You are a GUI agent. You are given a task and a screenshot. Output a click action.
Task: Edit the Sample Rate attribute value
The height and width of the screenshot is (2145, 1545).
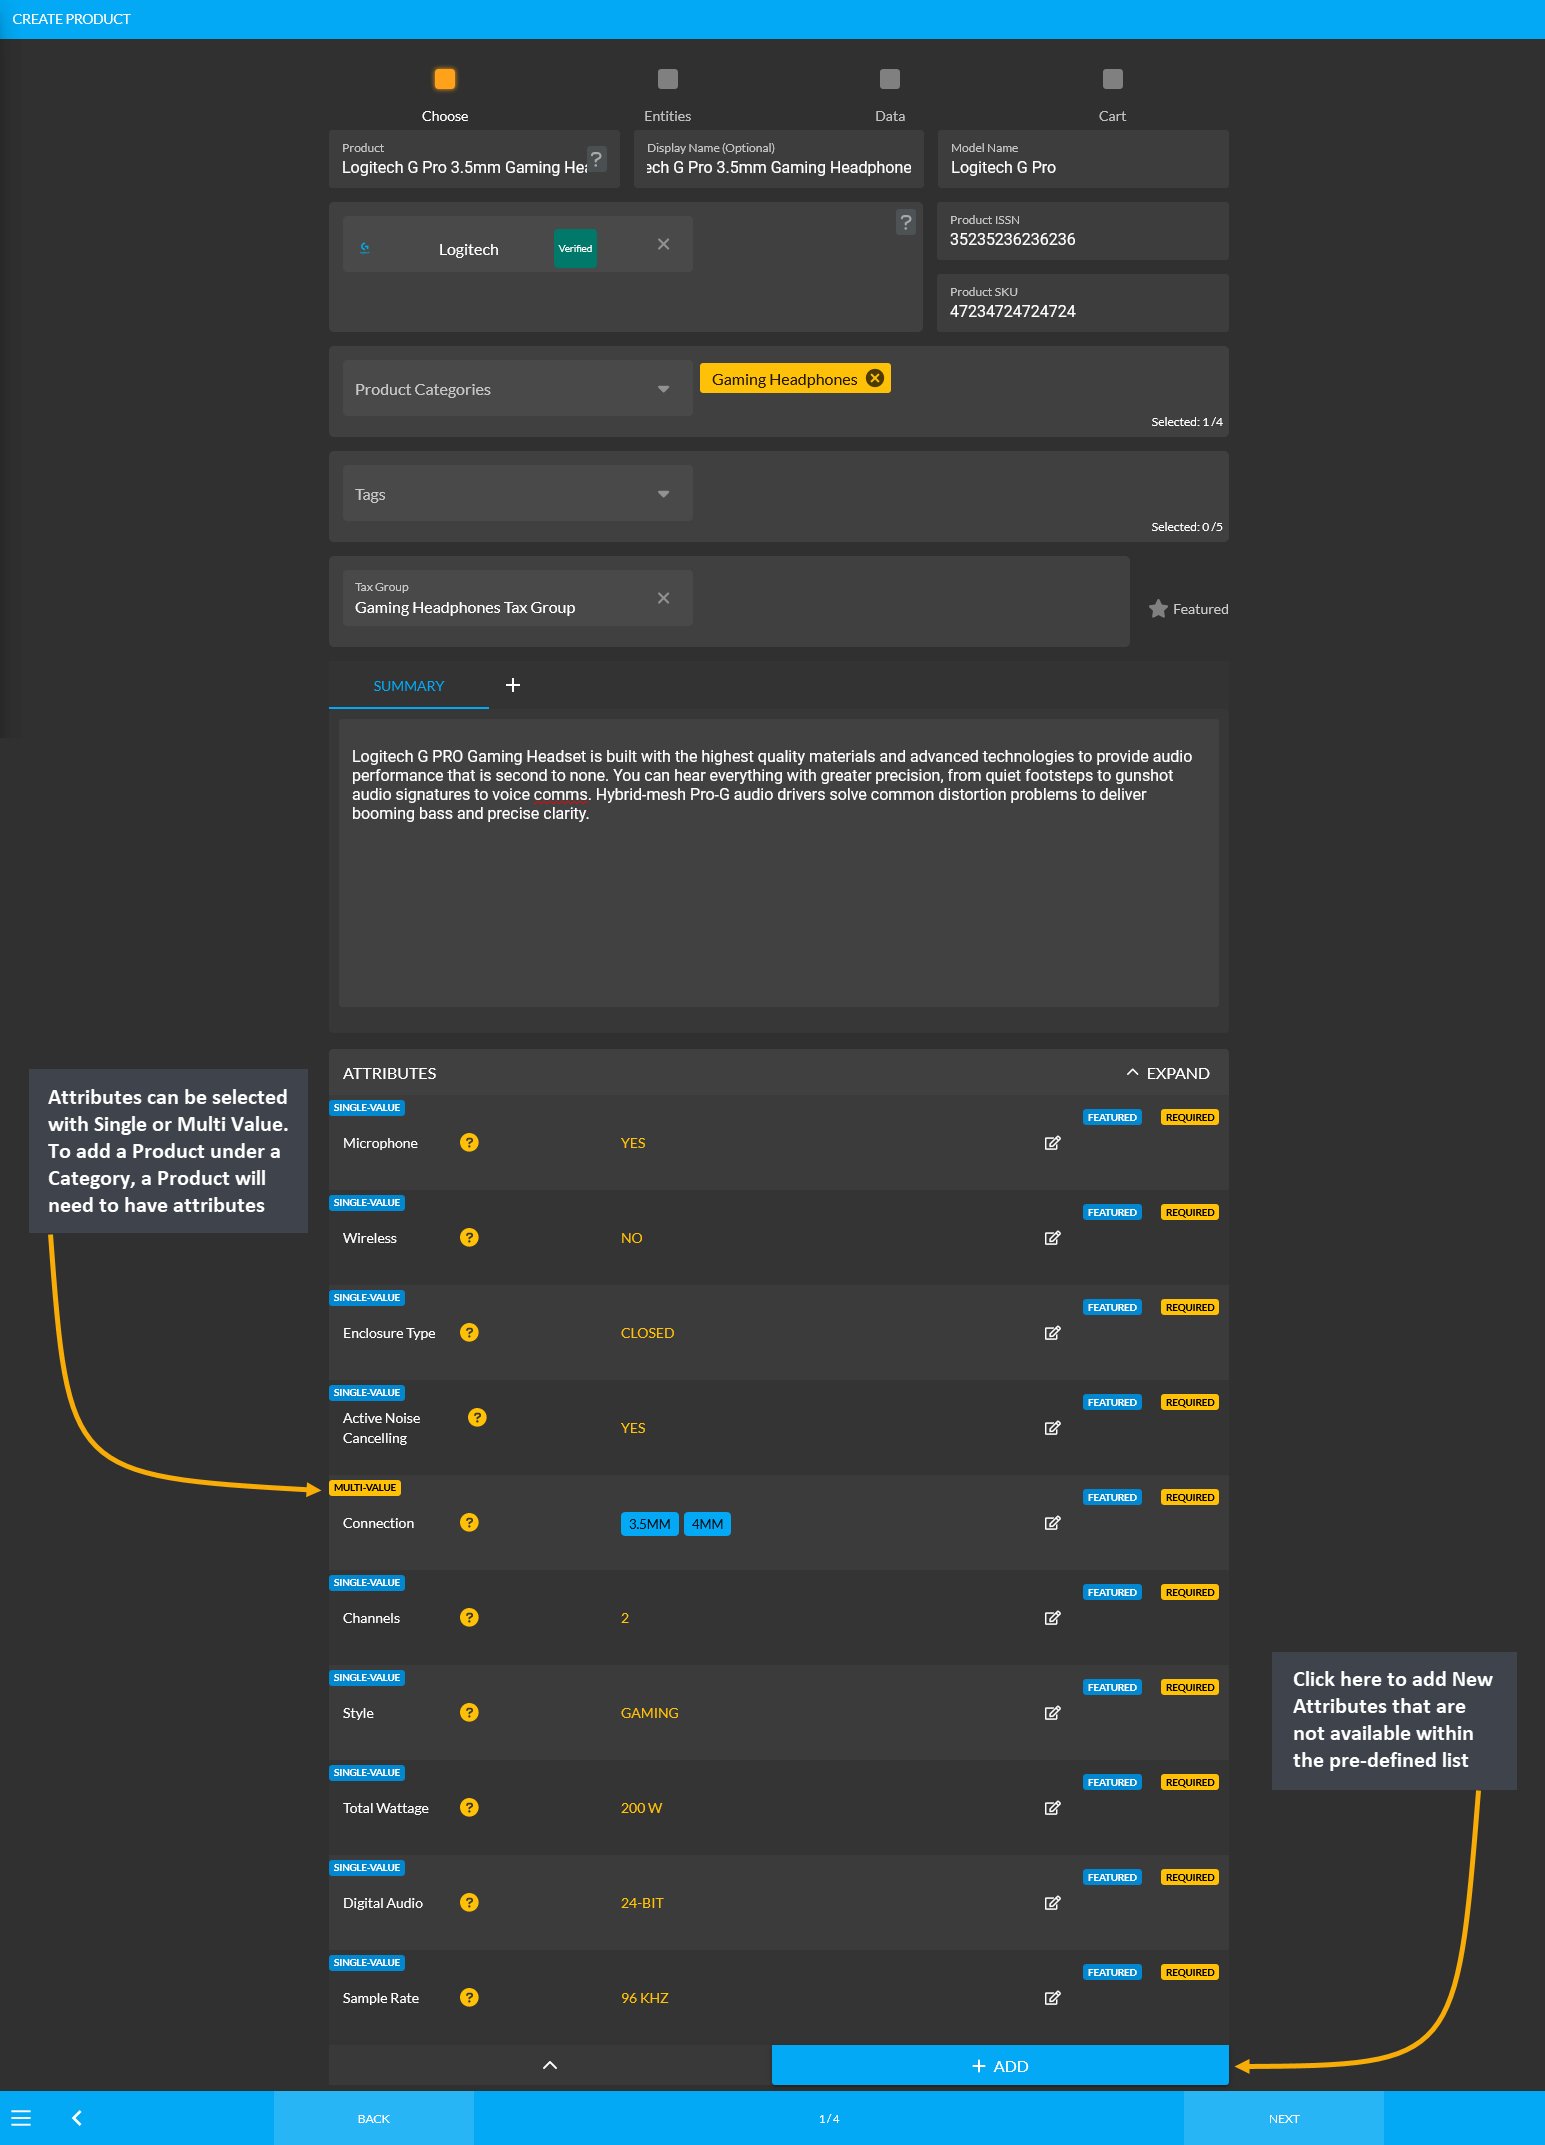point(1052,1998)
